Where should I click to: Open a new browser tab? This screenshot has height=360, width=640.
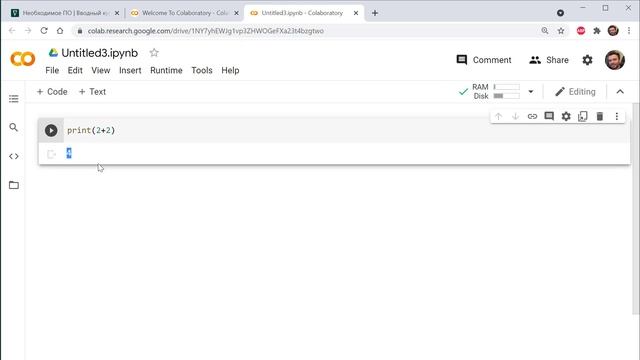point(375,13)
